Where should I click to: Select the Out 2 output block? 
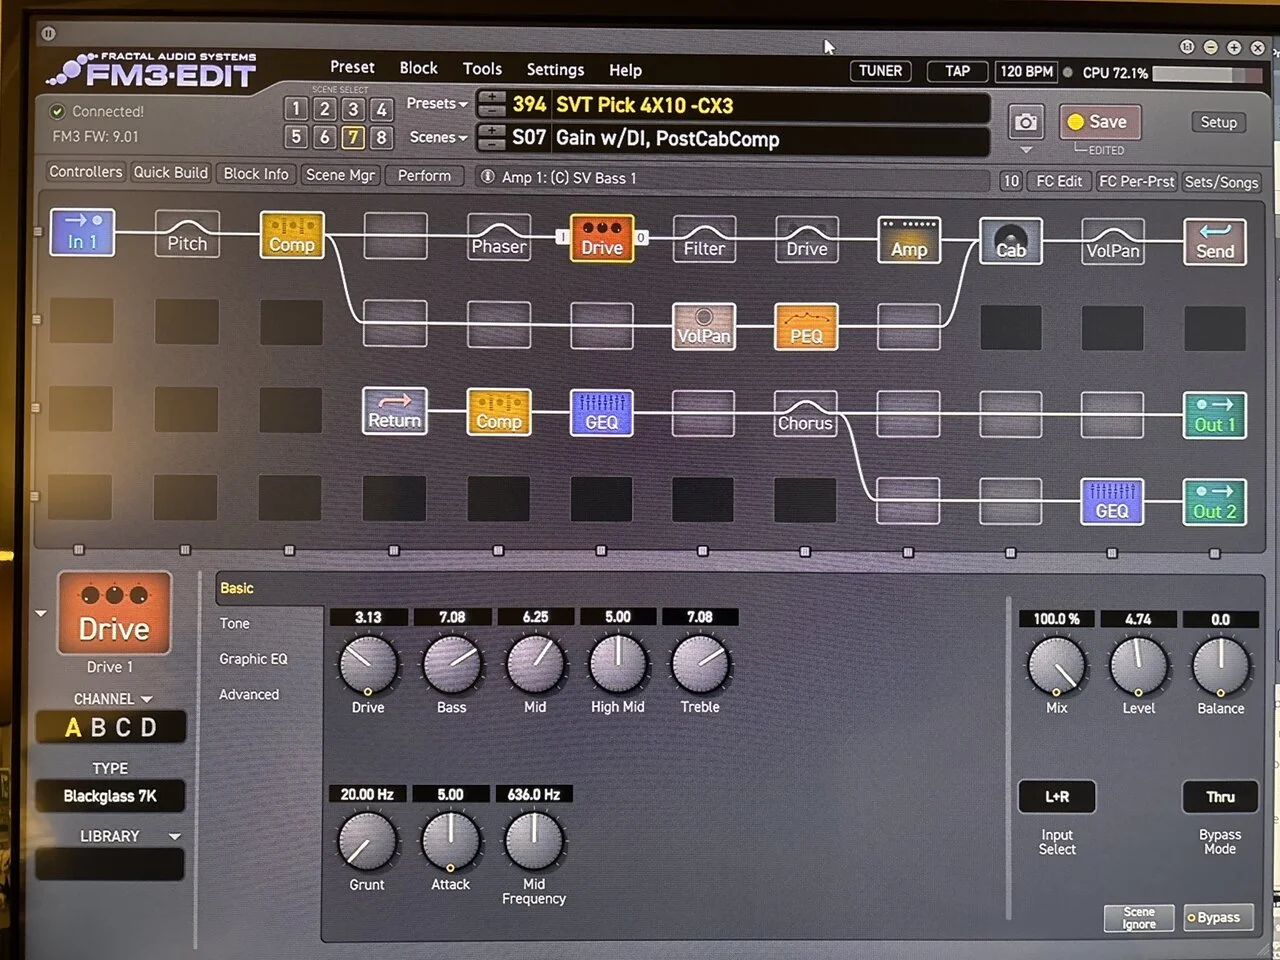(x=1214, y=502)
